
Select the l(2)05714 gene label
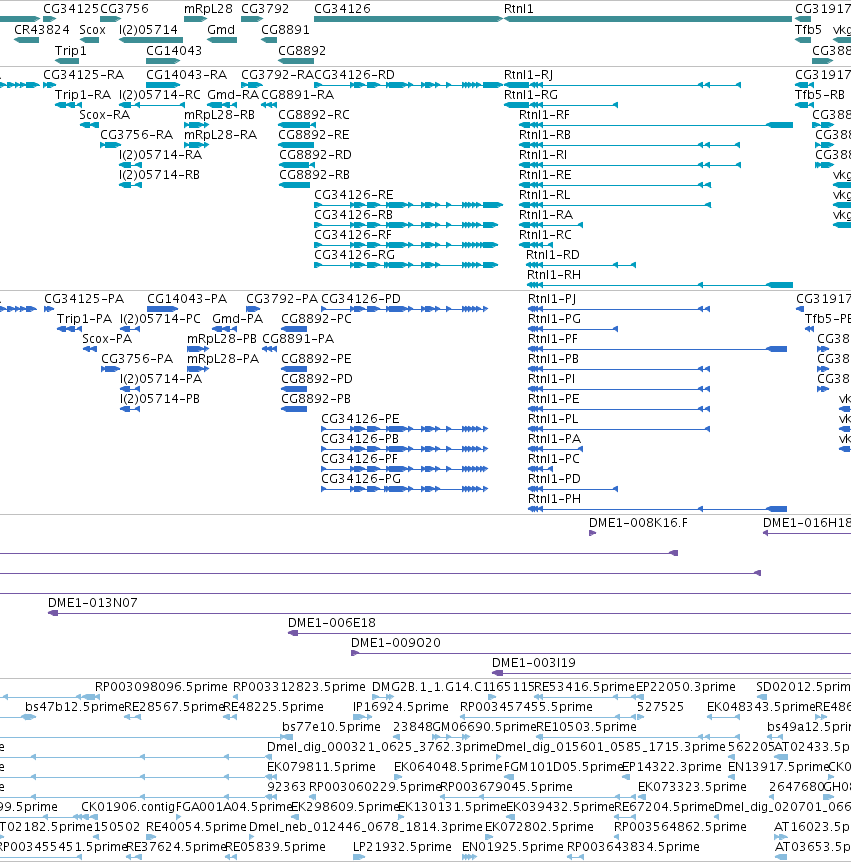point(148,30)
